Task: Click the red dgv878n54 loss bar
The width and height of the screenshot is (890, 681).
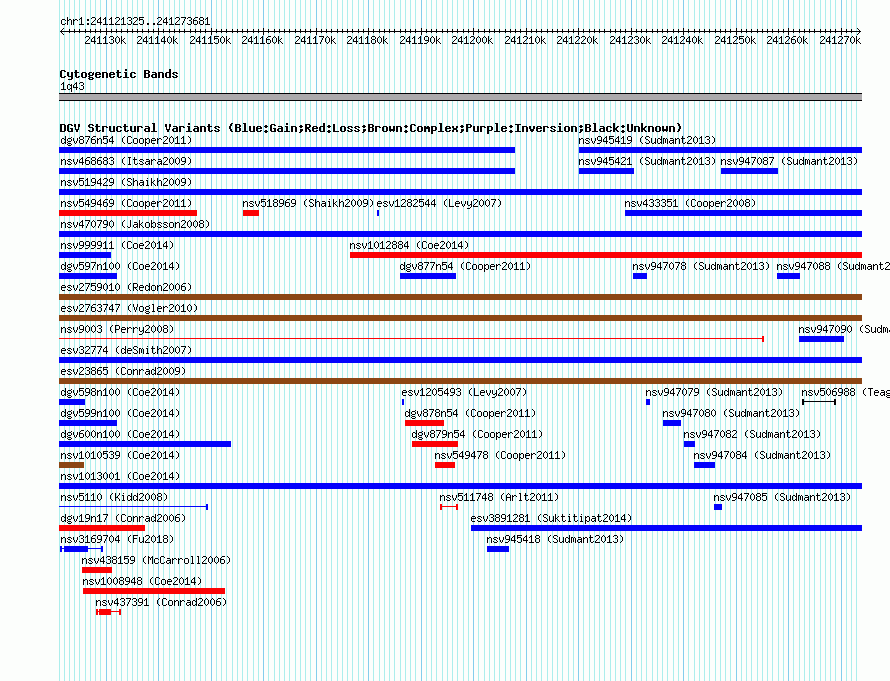Action: point(425,423)
